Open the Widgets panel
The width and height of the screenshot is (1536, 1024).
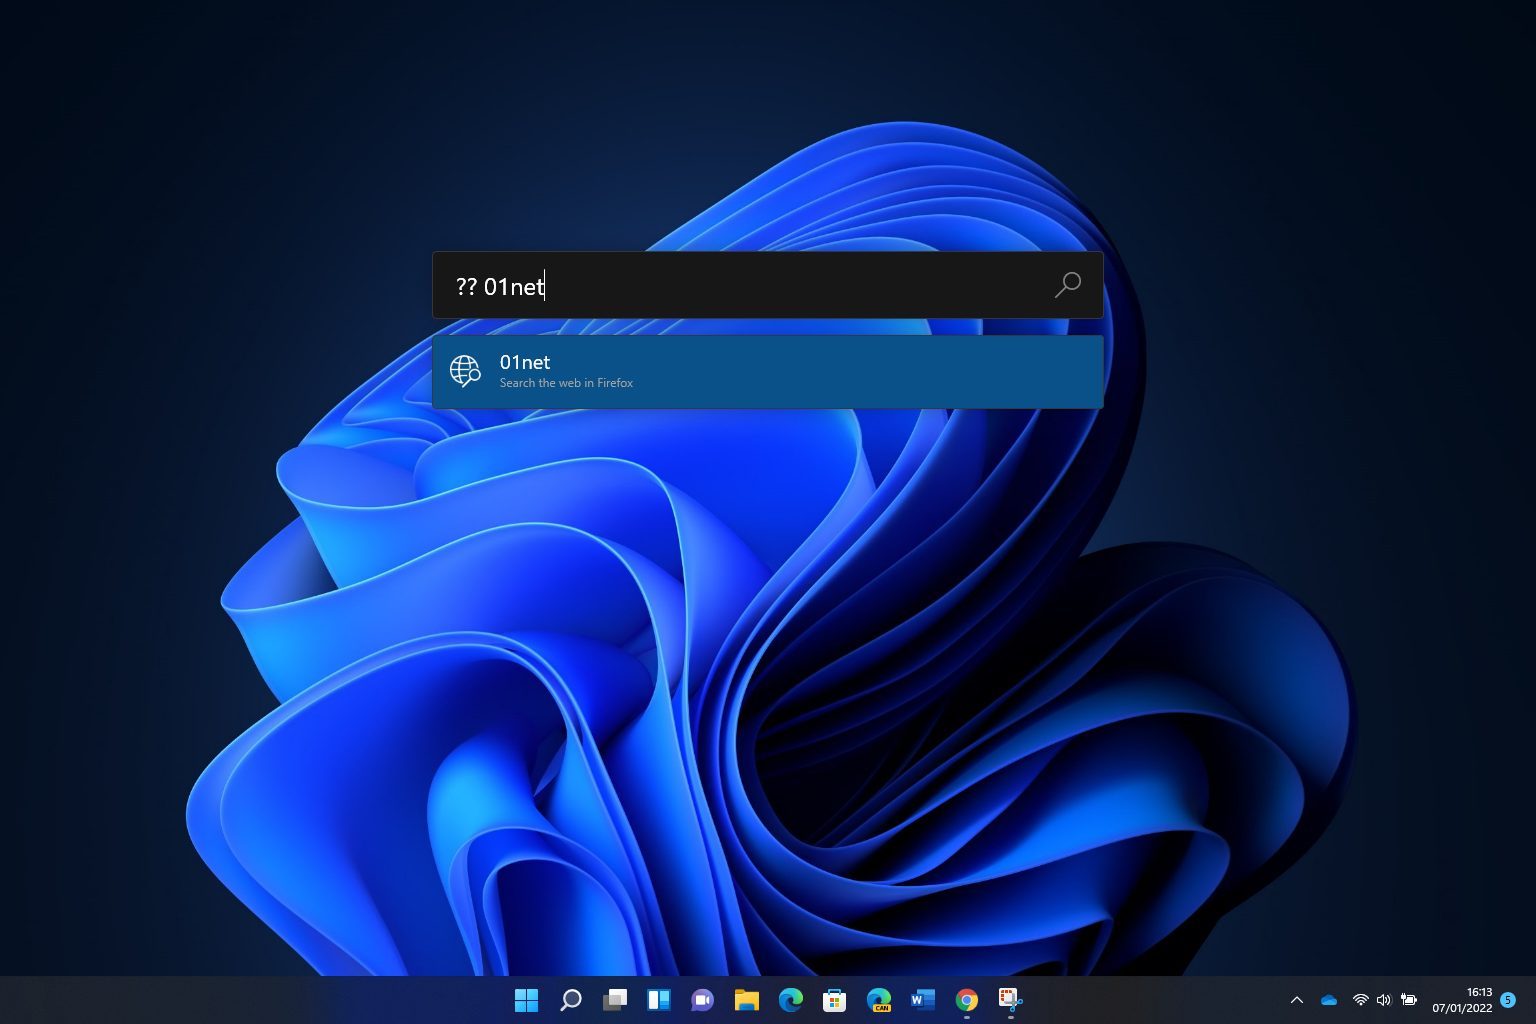click(x=659, y=1000)
